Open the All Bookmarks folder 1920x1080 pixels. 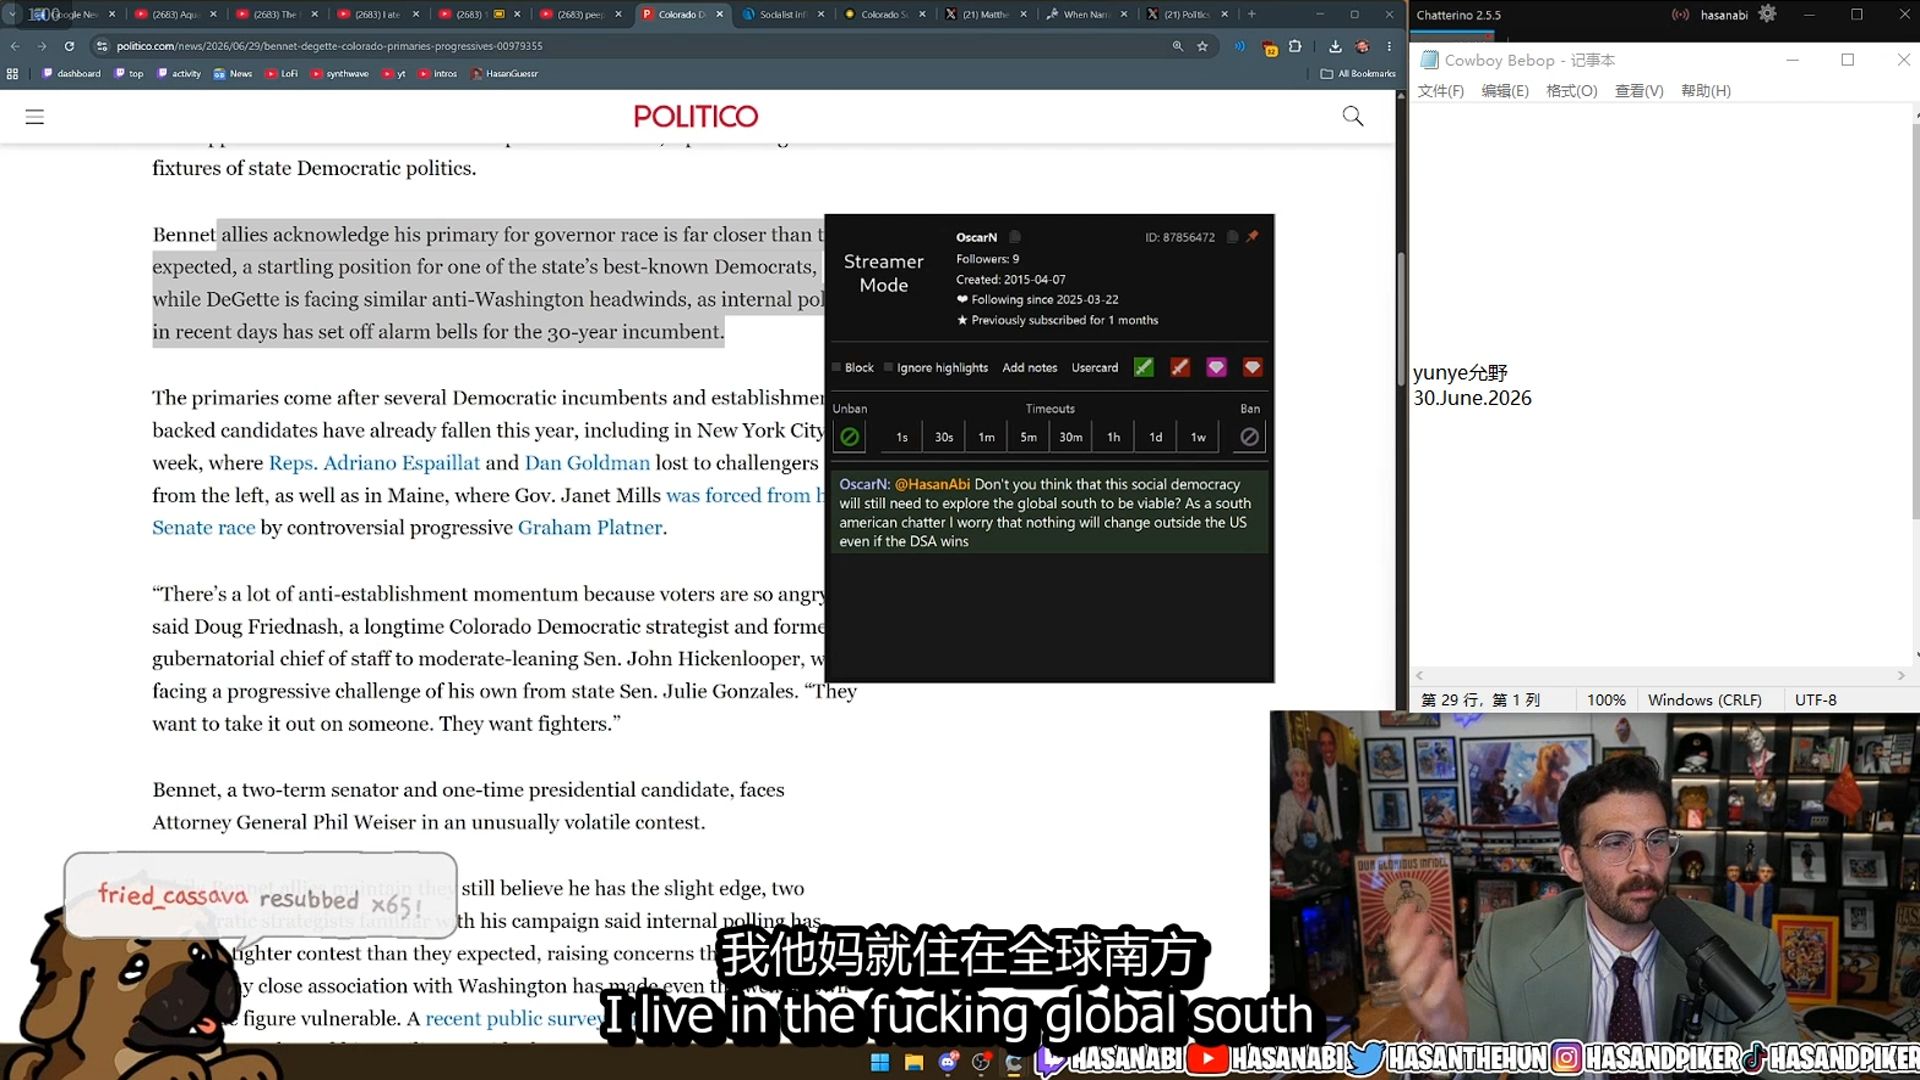point(1358,74)
